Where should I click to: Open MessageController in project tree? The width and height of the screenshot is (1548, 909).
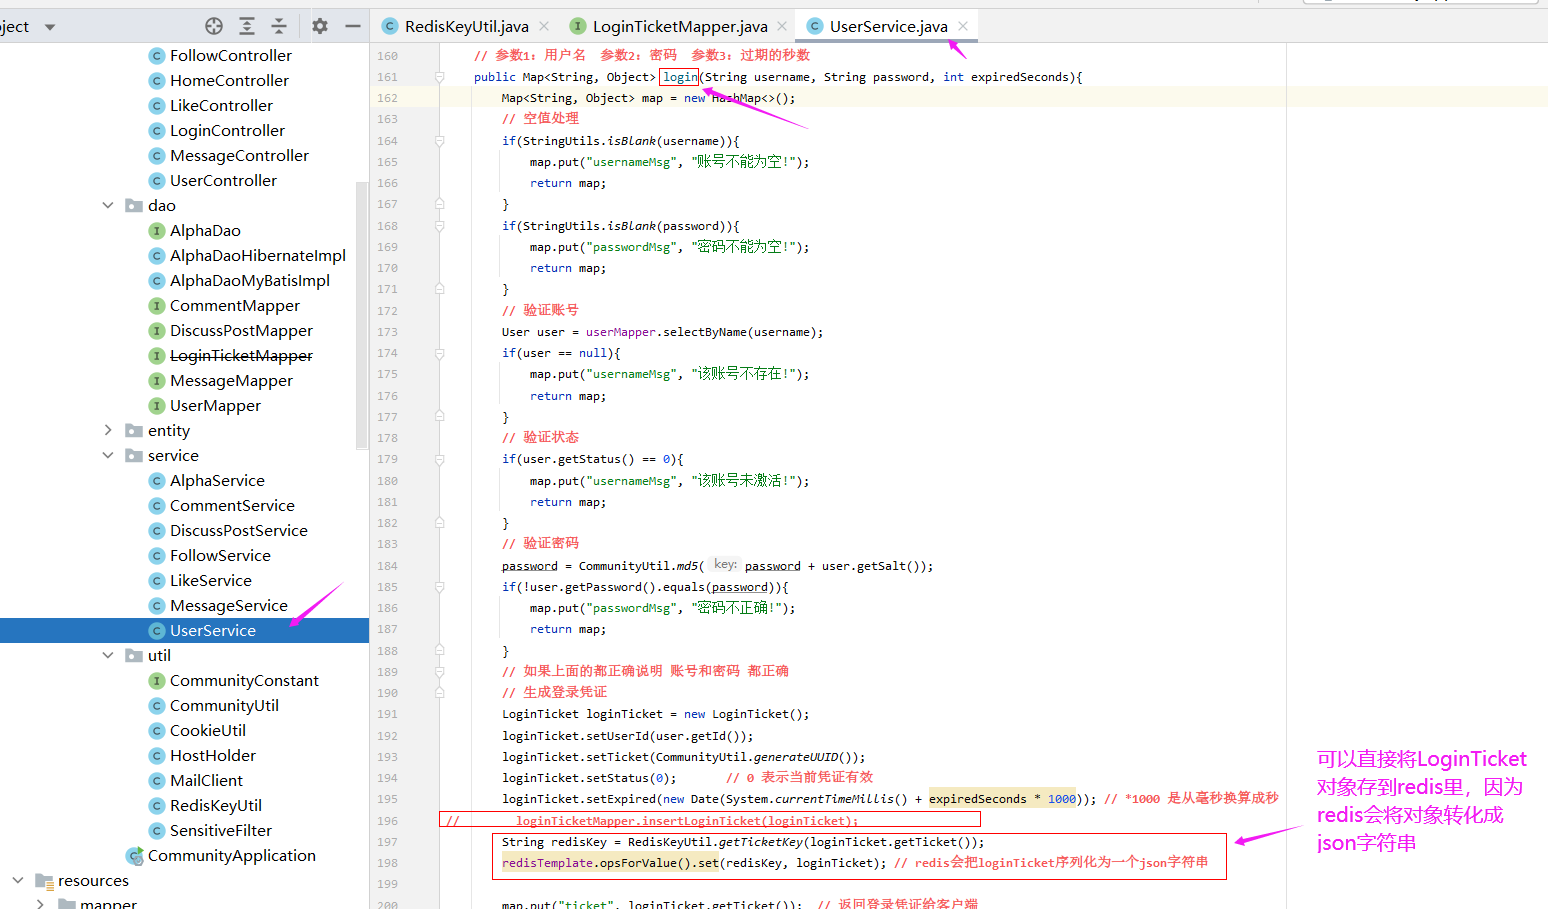pyautogui.click(x=239, y=155)
